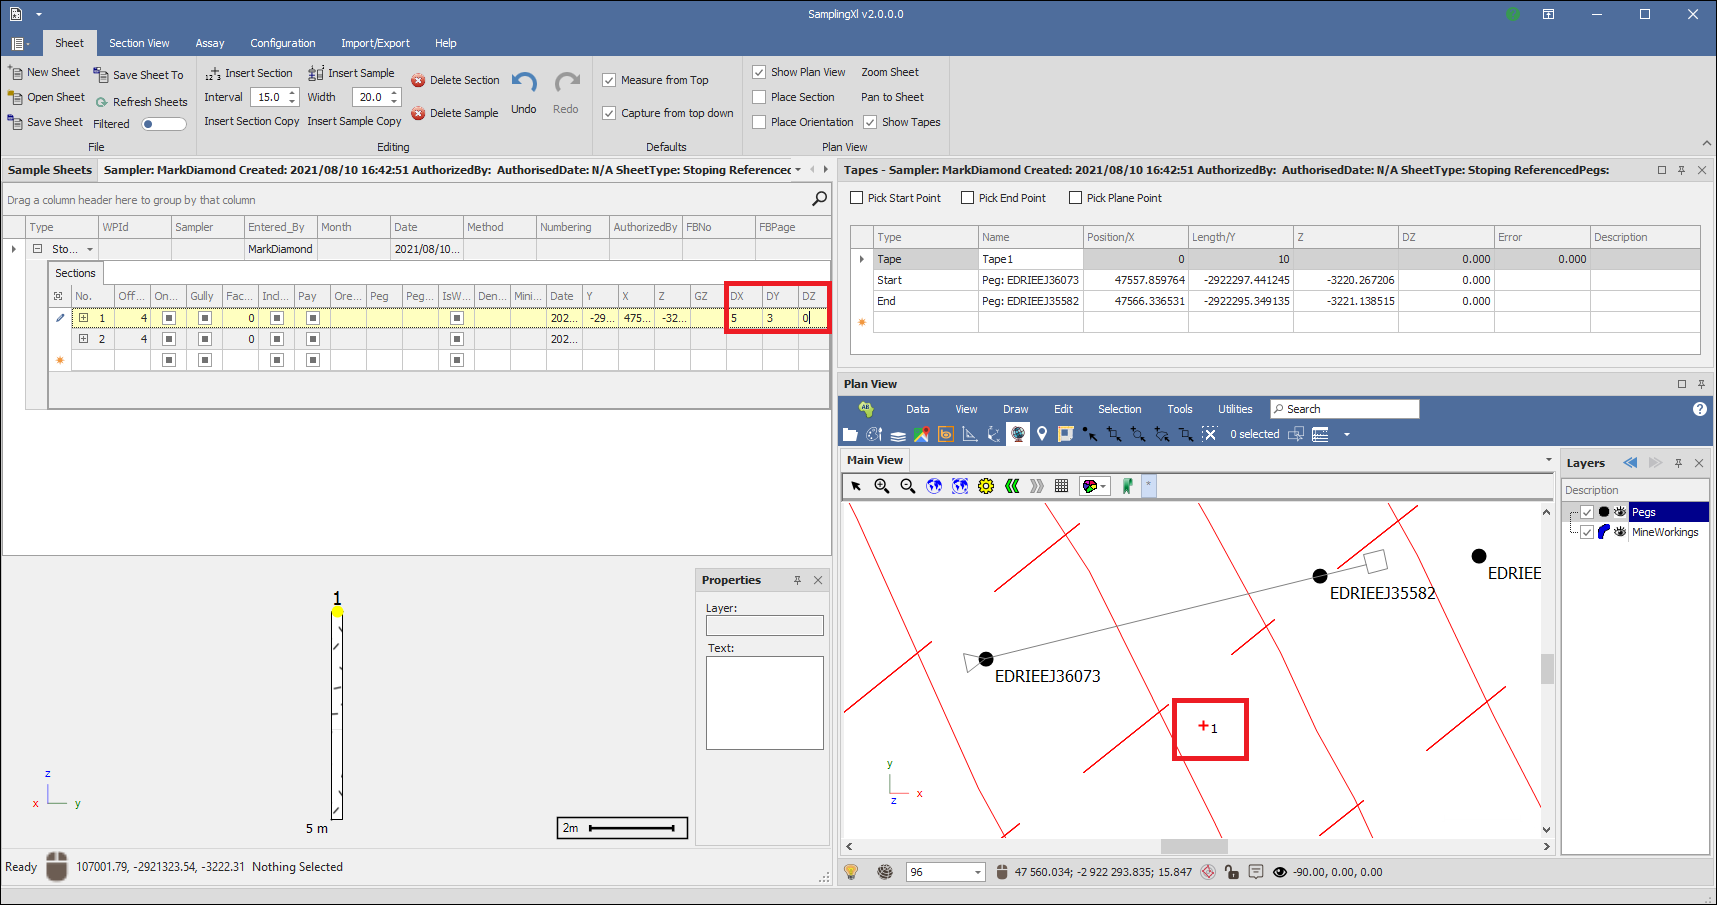Click the zoom out magnifier icon
1717x905 pixels.
[908, 486]
